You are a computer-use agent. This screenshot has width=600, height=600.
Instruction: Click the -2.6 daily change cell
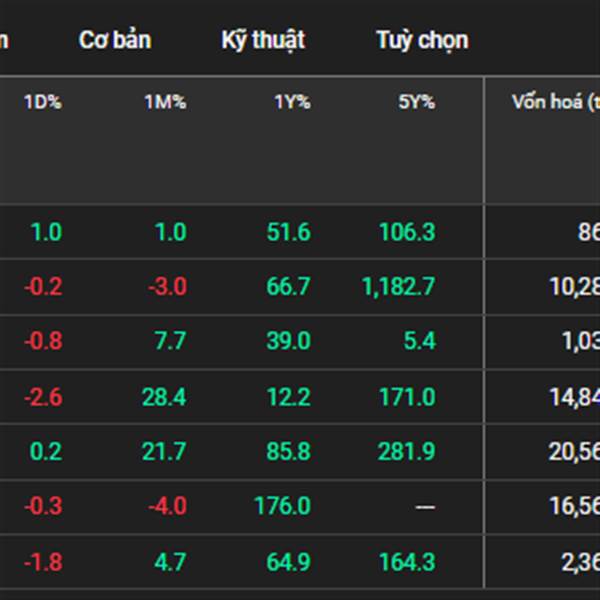(x=44, y=397)
